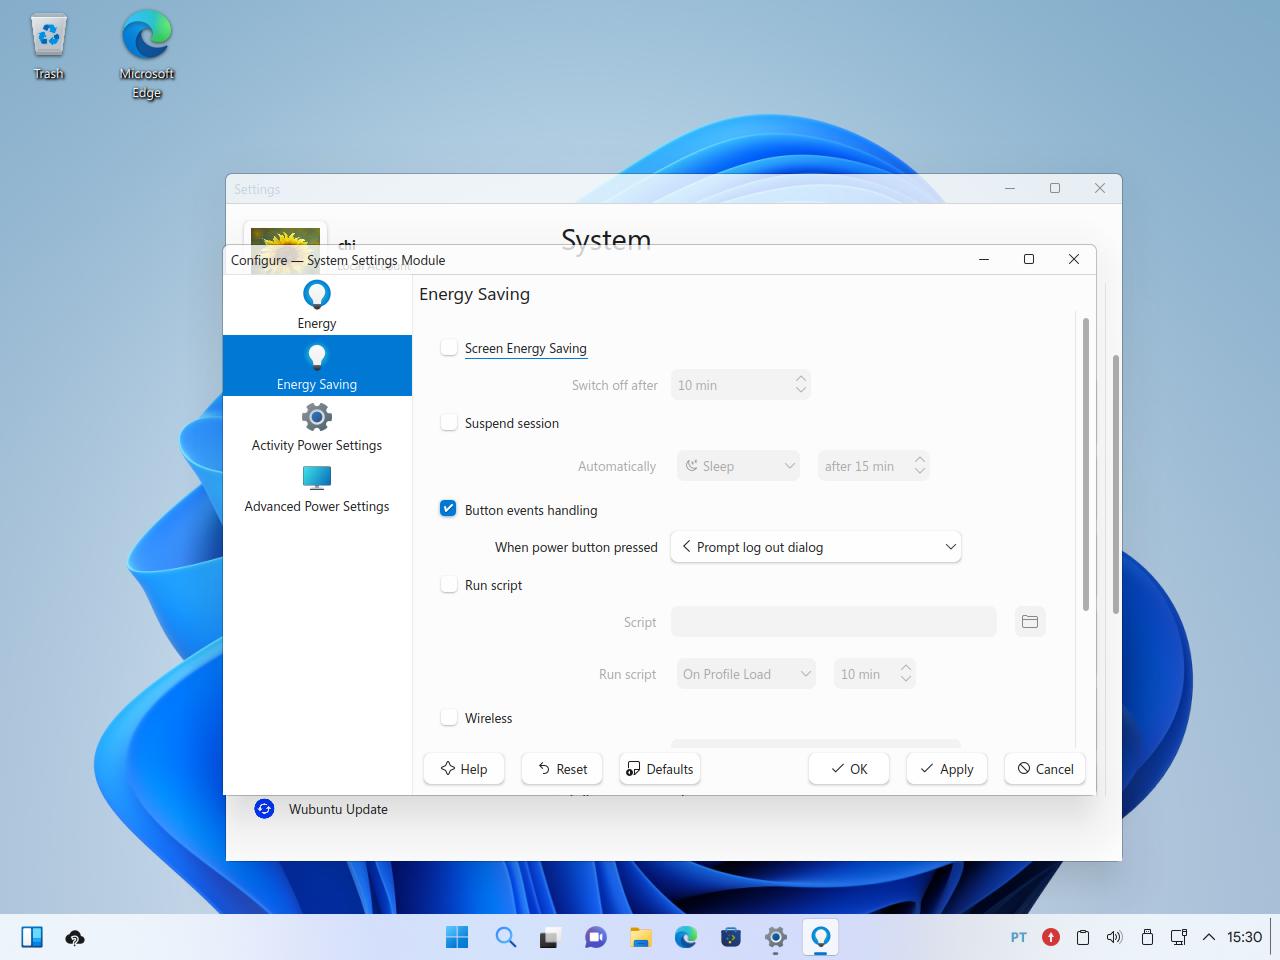Screen dimensions: 1280x960
Task: Open the Energy section in sidebar
Action: click(317, 305)
